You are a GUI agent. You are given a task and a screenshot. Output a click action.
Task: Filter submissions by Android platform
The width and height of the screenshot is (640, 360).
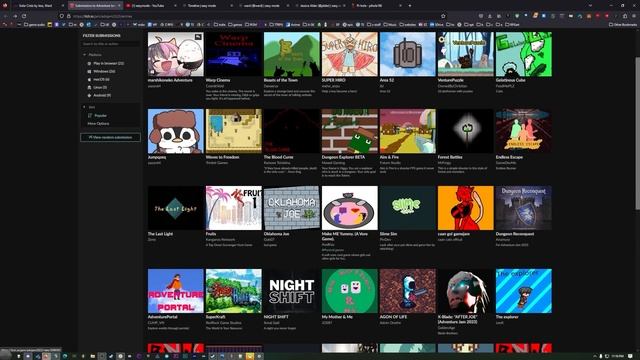pos(102,95)
